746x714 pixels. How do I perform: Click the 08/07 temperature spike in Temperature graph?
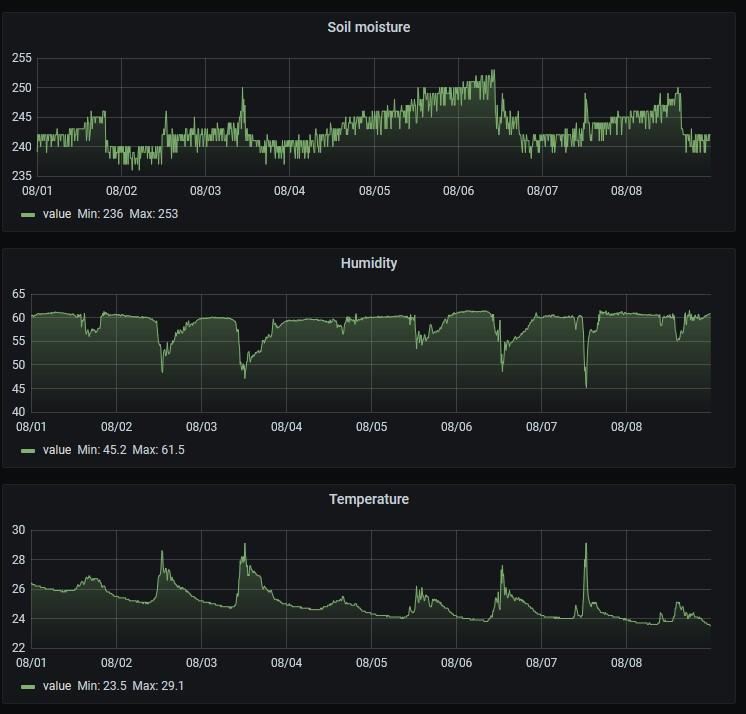coord(586,545)
